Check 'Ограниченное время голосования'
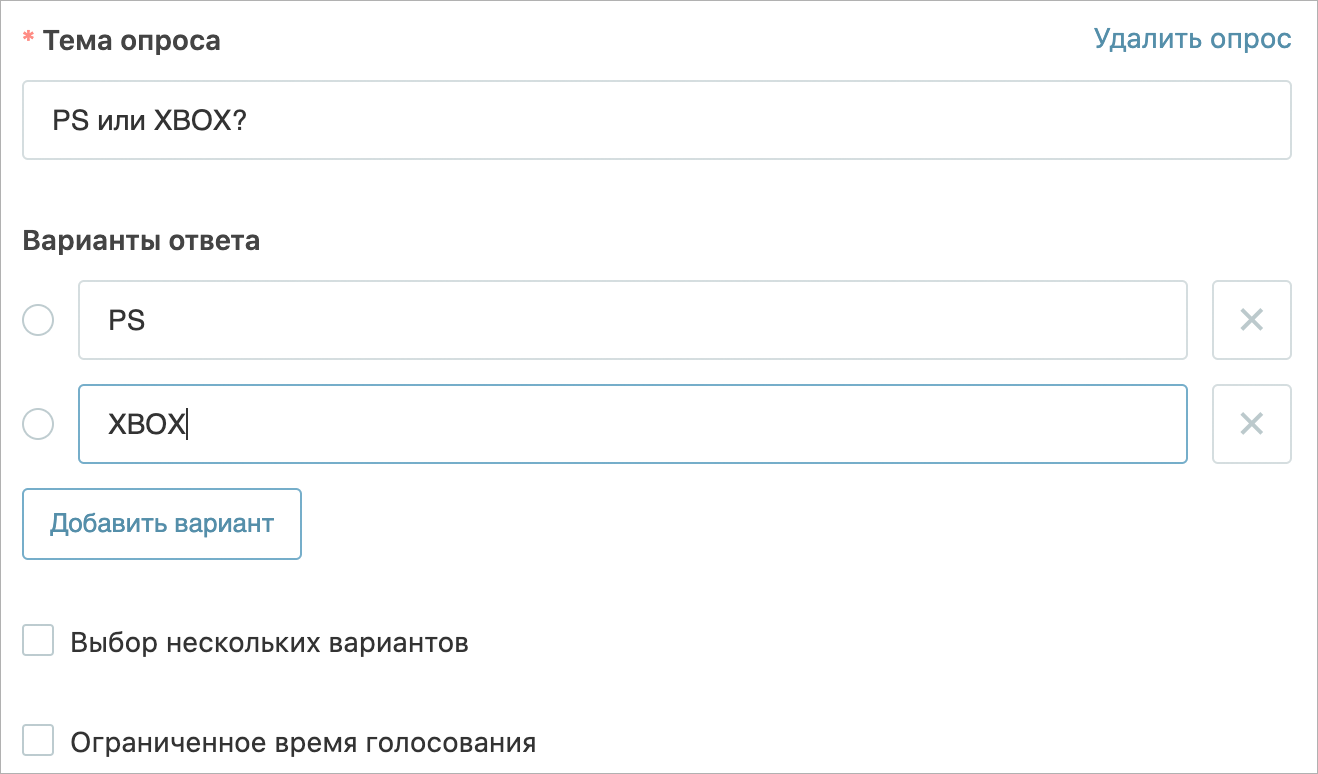1318x774 pixels. click(x=37, y=740)
